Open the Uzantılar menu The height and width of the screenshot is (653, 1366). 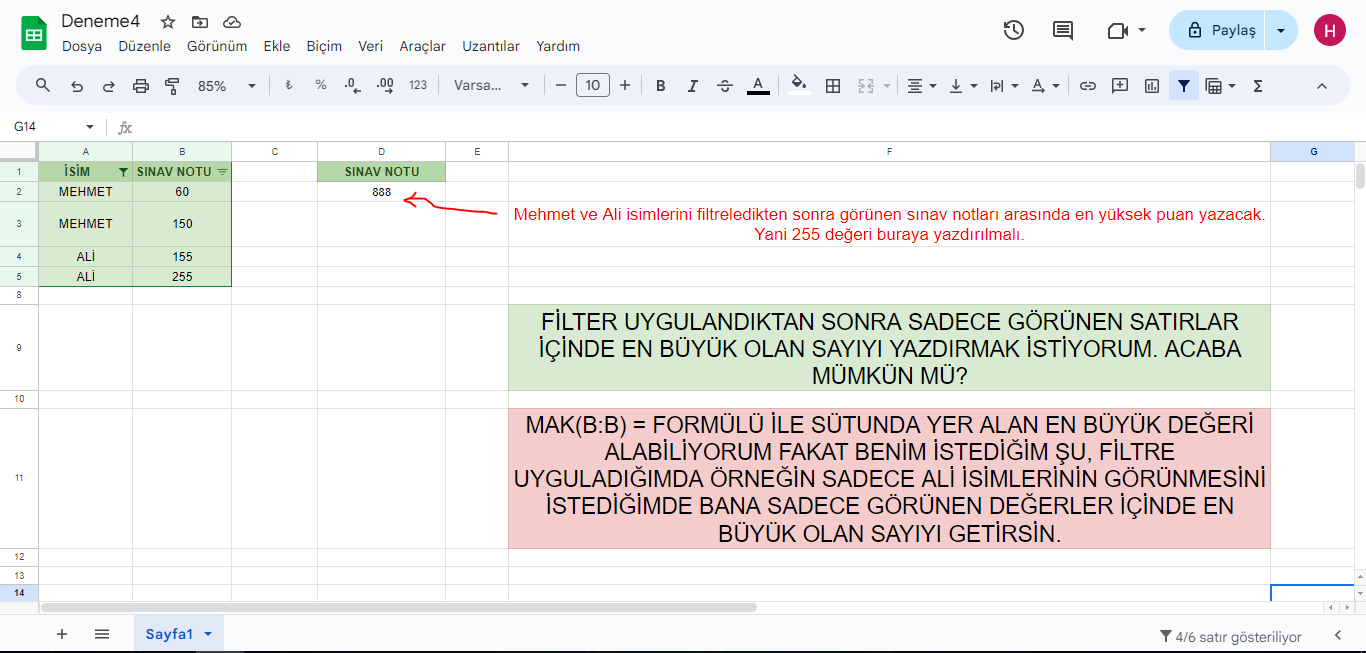491,46
